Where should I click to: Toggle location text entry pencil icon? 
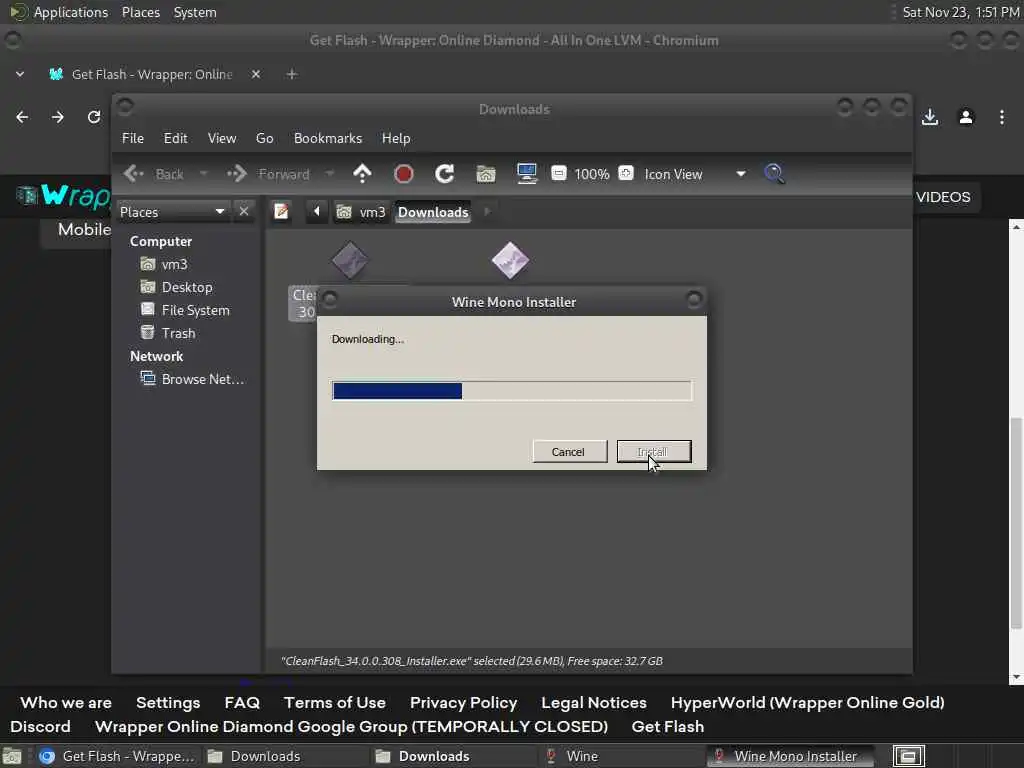pos(281,212)
